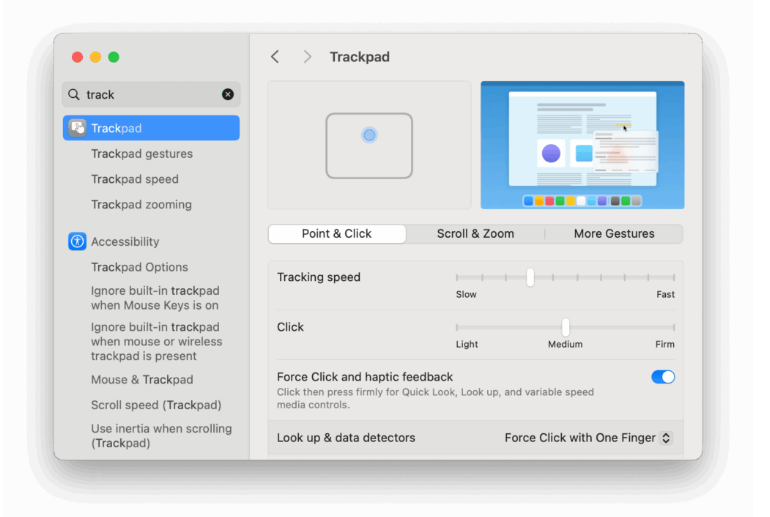Click the search input field
The image size is (770, 517).
pyautogui.click(x=150, y=94)
